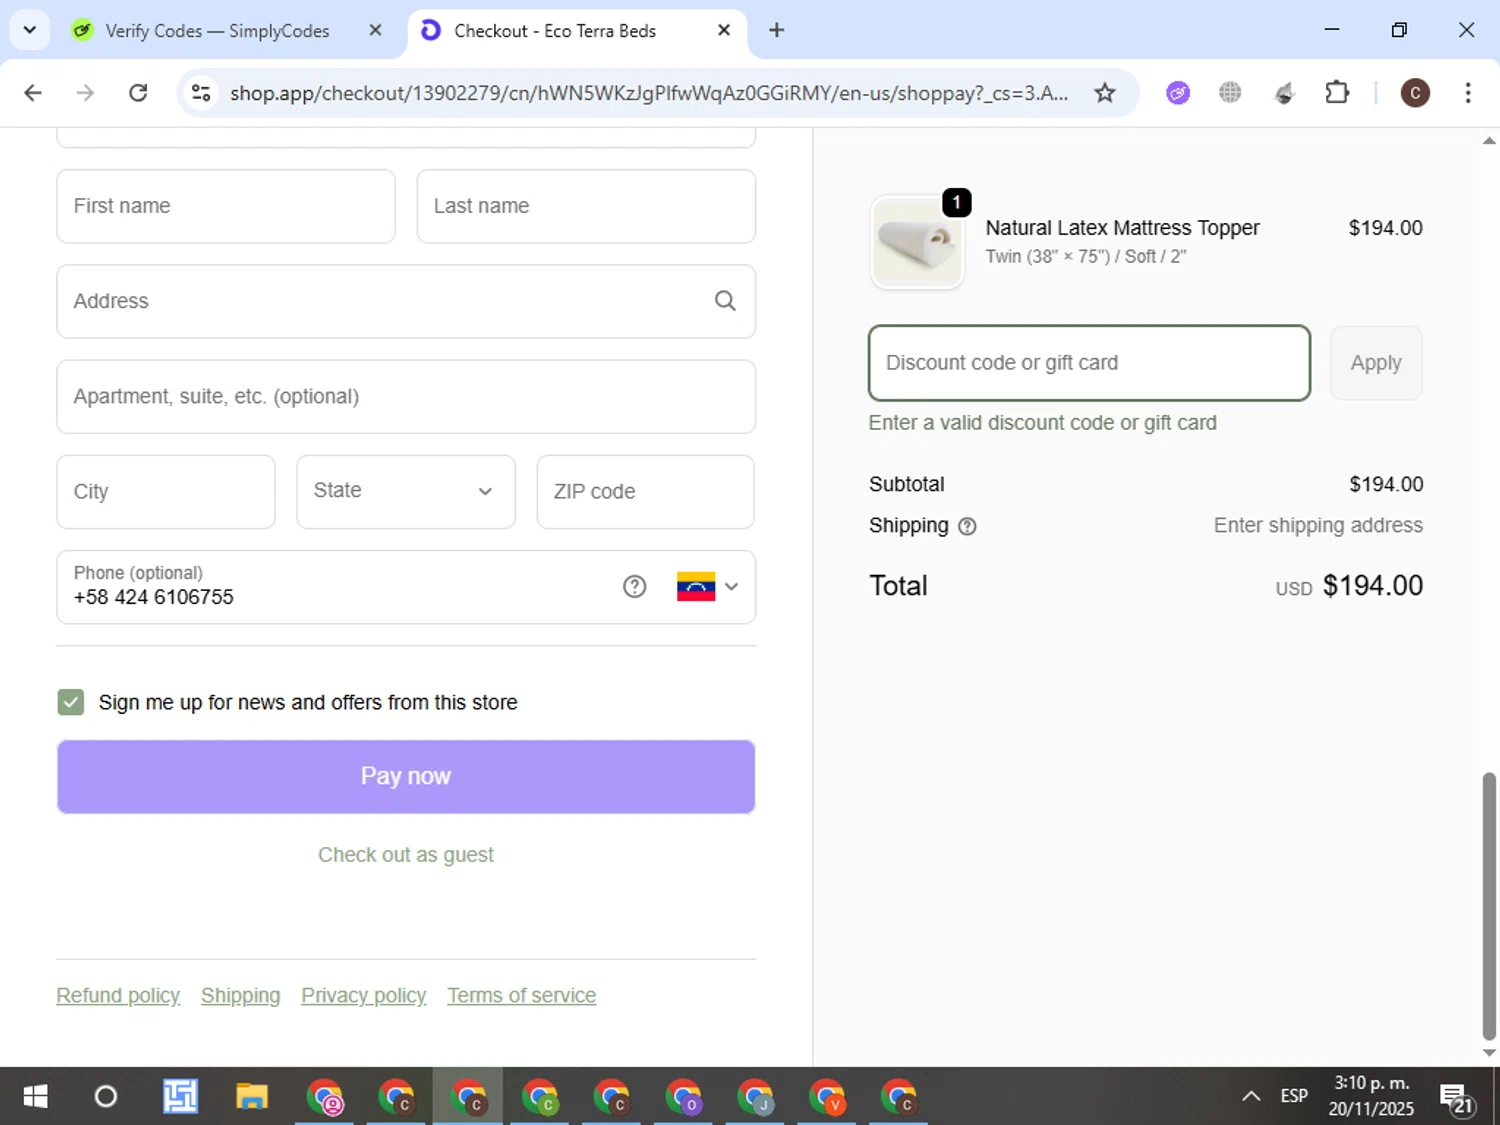Click Check out as guest link
Viewport: 1500px width, 1125px height.
(x=405, y=855)
